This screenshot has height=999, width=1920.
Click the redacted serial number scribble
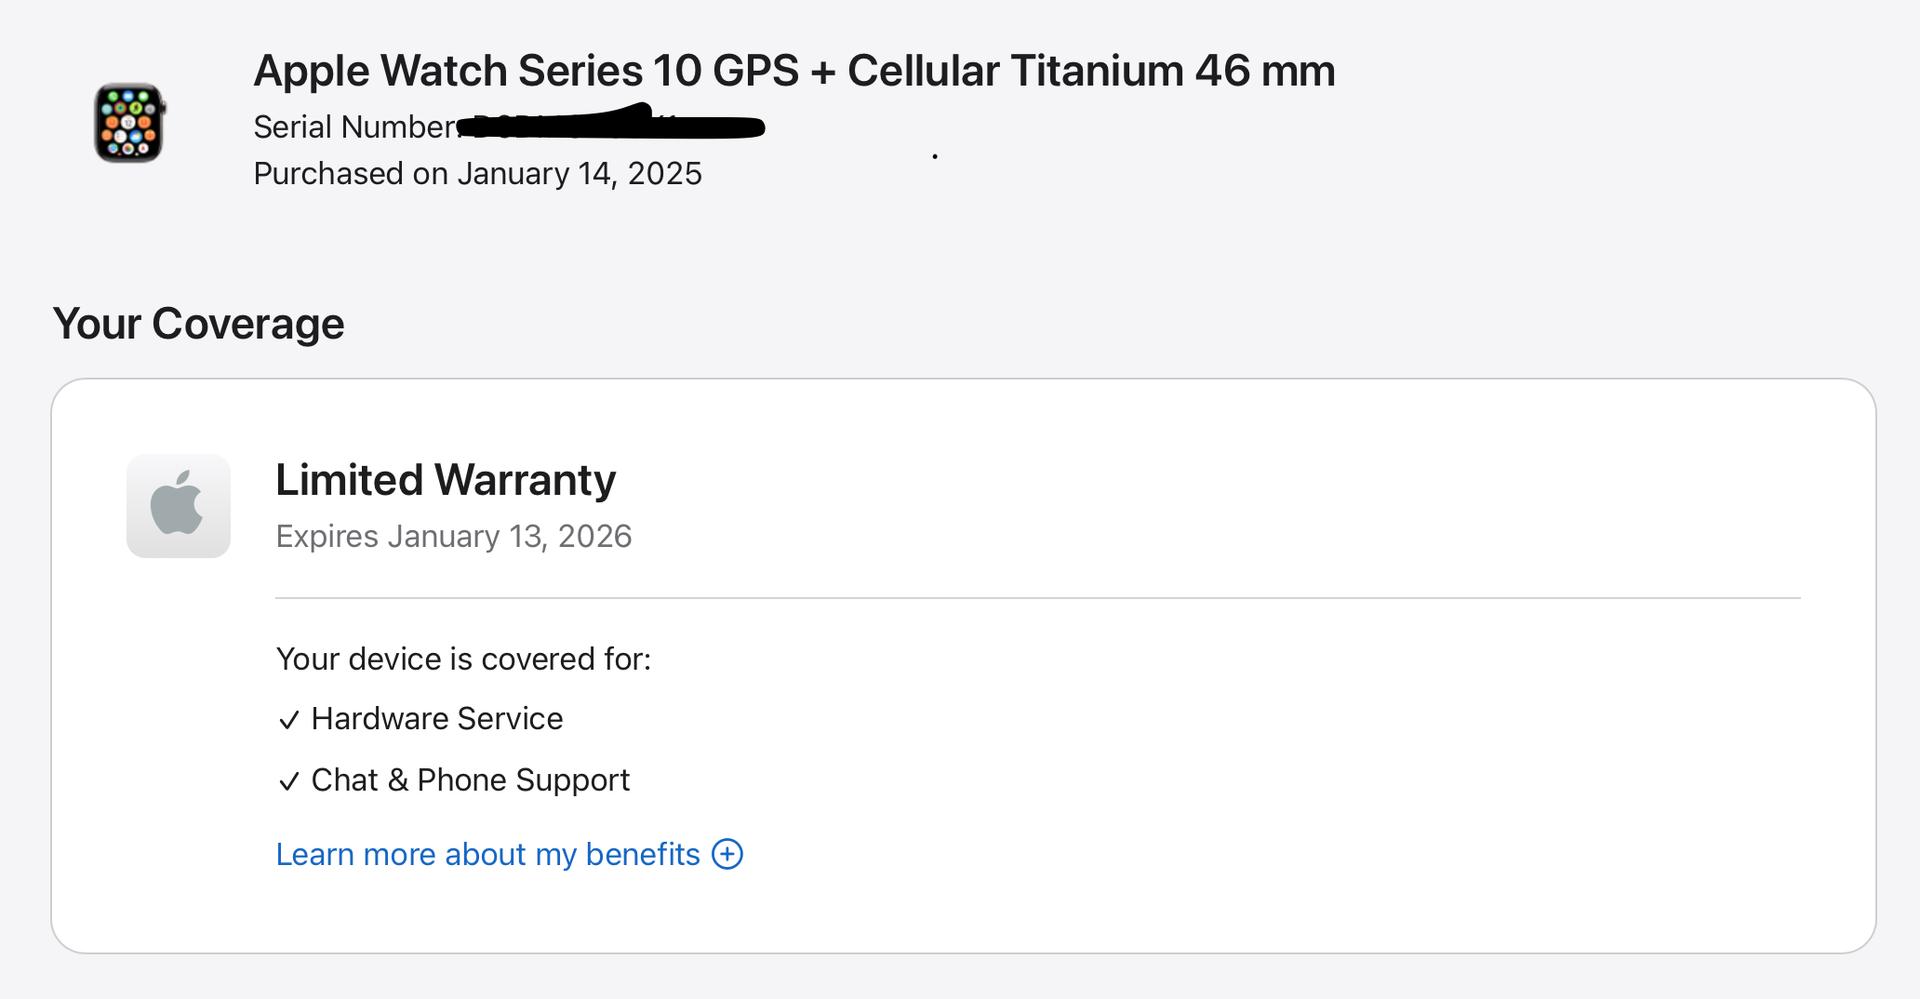[610, 123]
